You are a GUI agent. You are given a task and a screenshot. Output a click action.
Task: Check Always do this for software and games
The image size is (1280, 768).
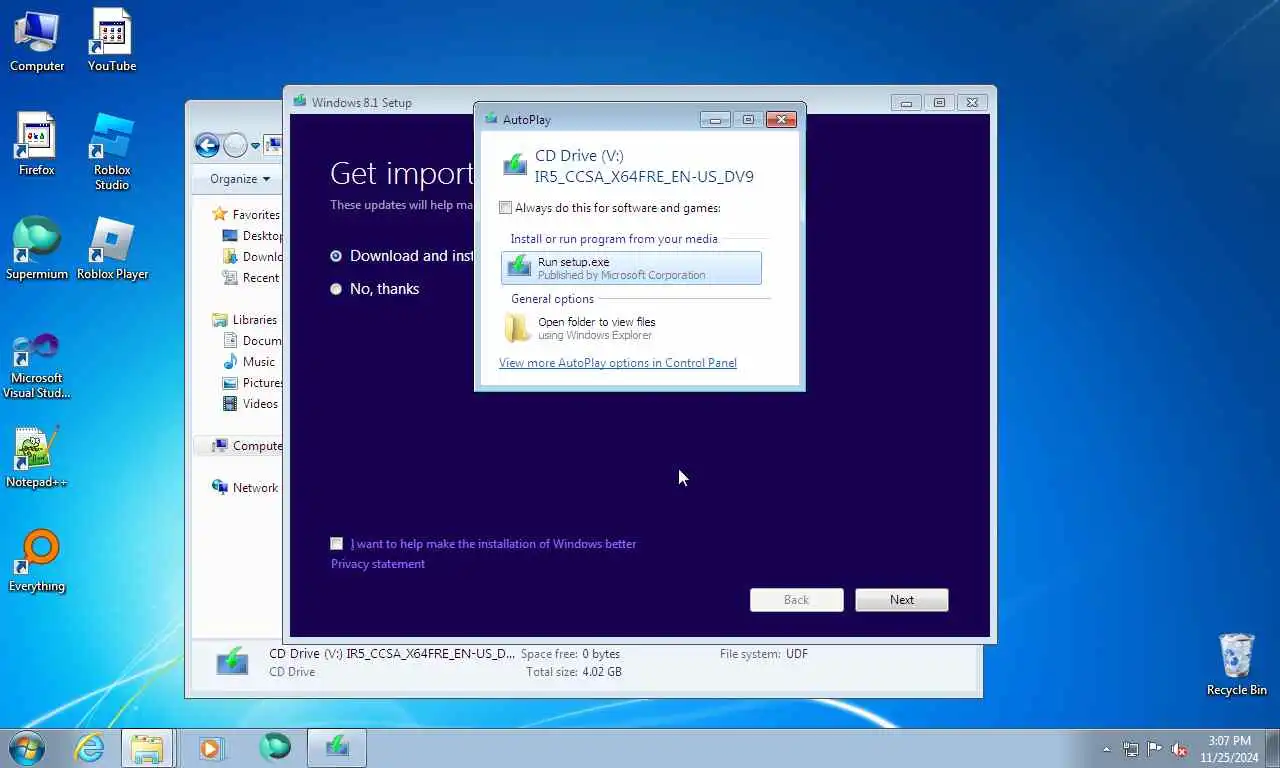point(505,208)
